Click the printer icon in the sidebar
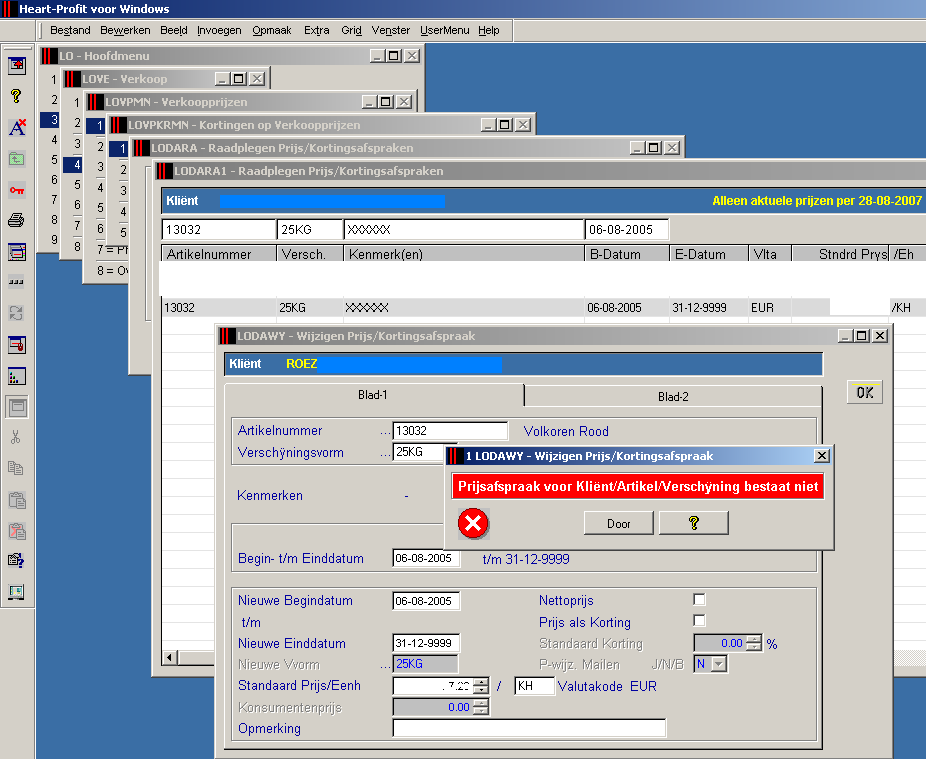Viewport: 926px width, 759px height. [x=17, y=221]
